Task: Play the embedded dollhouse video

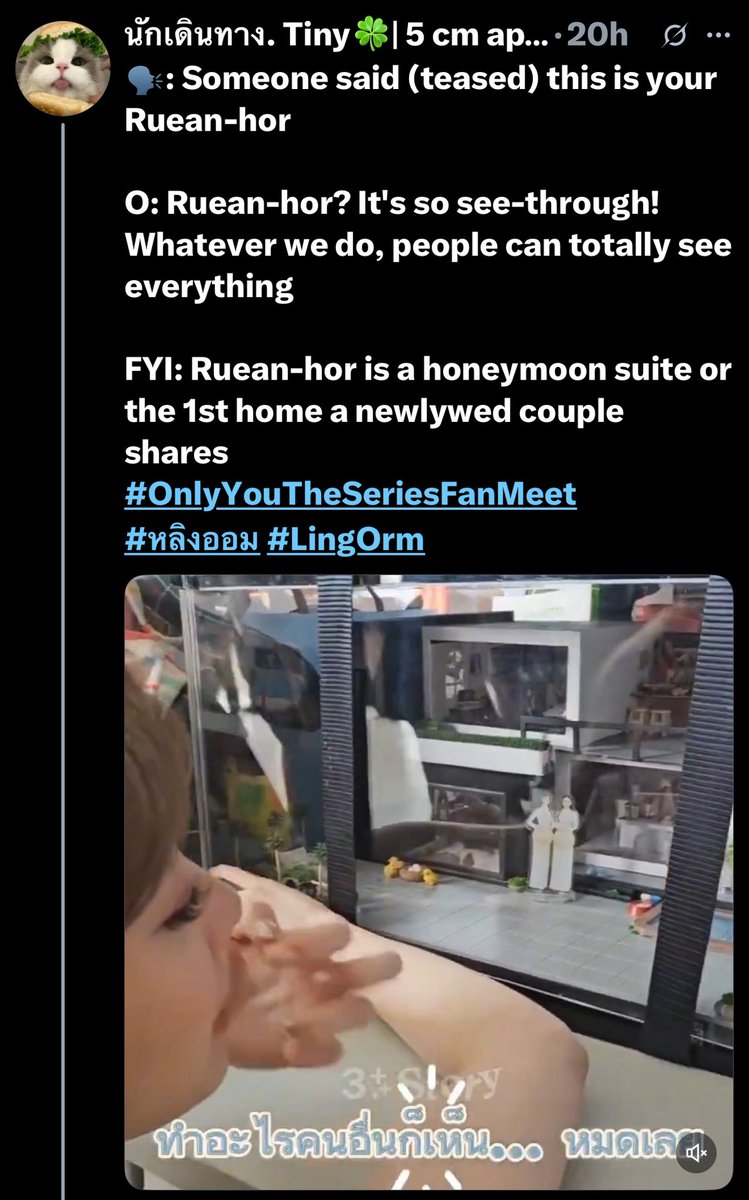Action: point(428,882)
